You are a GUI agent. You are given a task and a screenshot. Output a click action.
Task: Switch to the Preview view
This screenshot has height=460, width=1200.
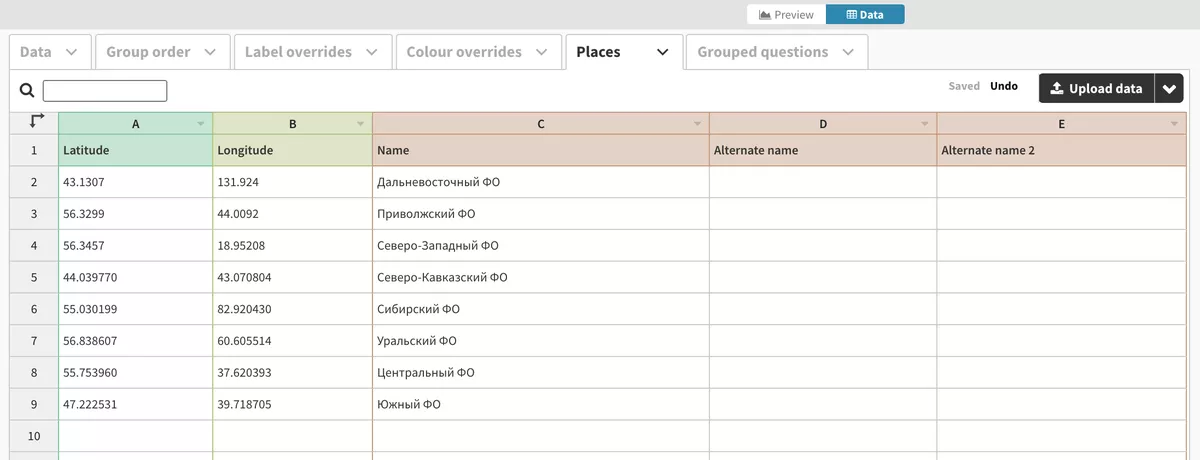(x=786, y=15)
